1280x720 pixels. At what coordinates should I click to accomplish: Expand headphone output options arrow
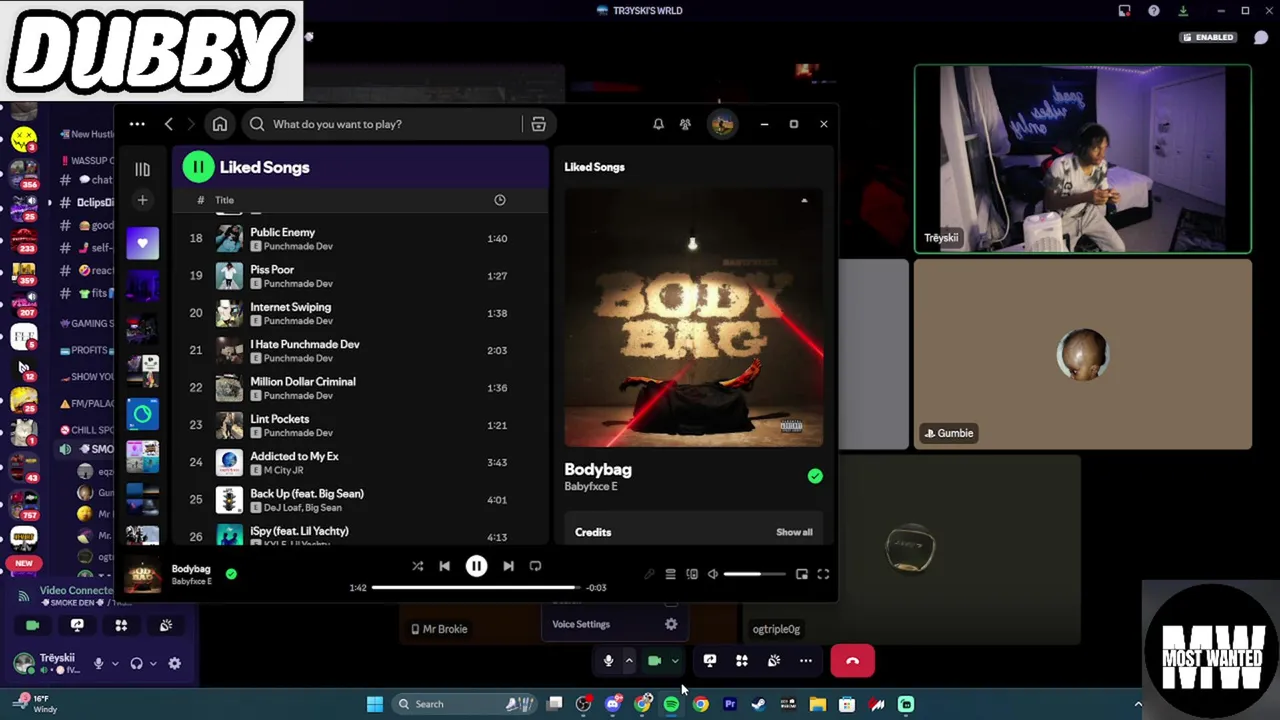[x=152, y=663]
